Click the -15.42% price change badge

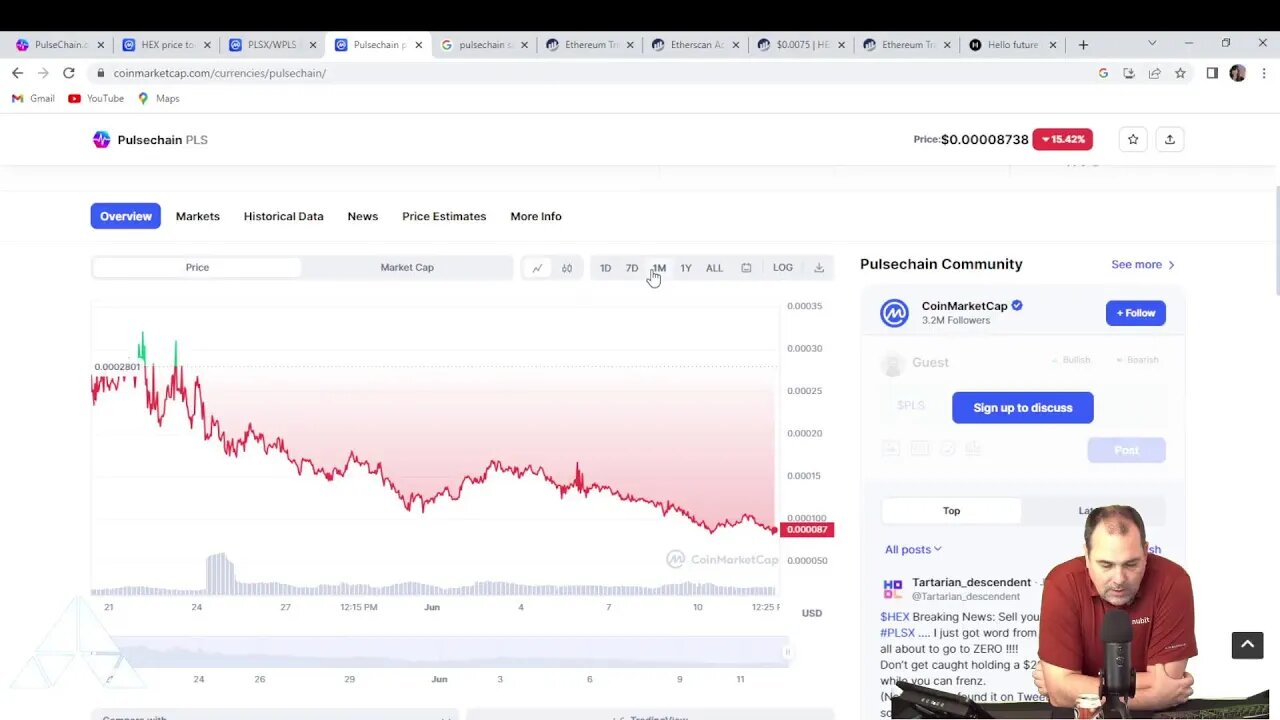pyautogui.click(x=1062, y=139)
